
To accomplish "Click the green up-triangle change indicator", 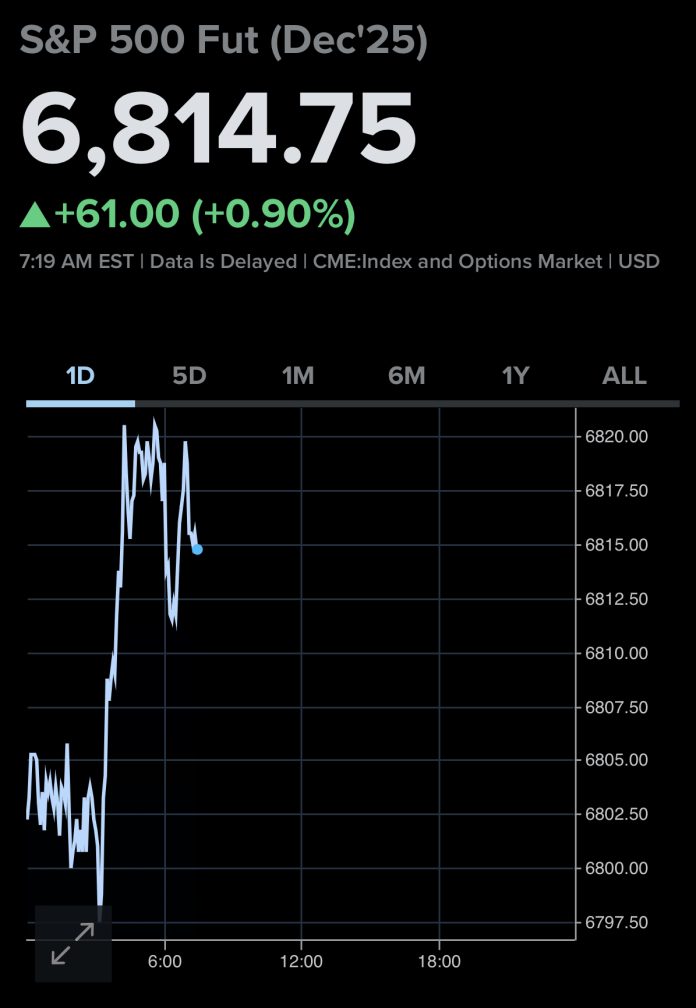I will click(x=36, y=214).
